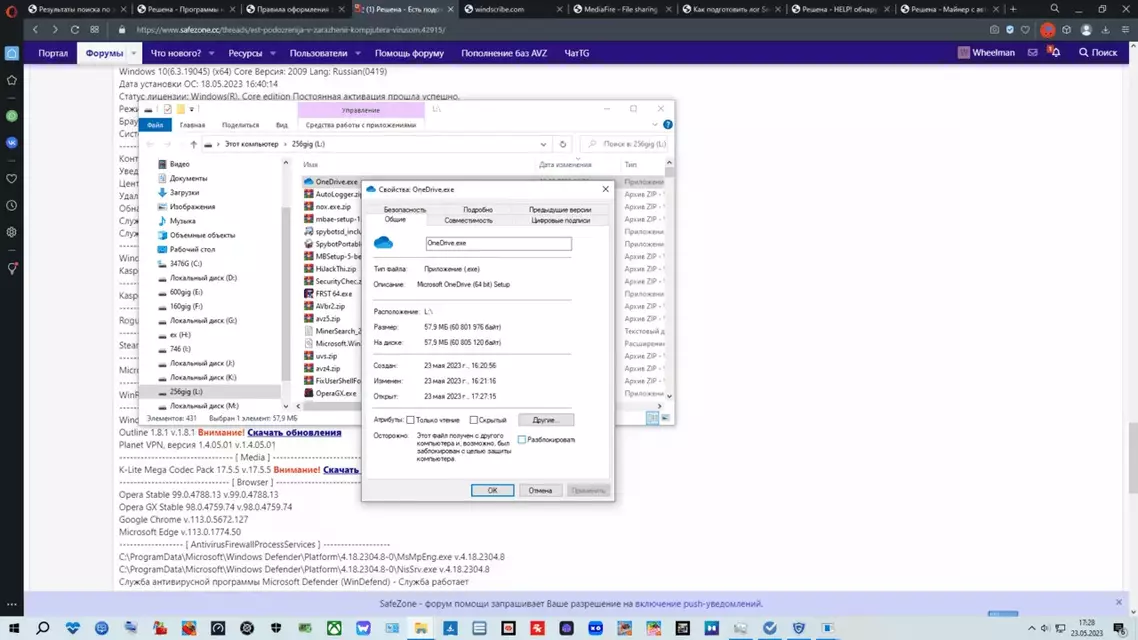1138x640 pixels.
Task: Expand the Пользователи menu arrow
Action: tap(358, 53)
